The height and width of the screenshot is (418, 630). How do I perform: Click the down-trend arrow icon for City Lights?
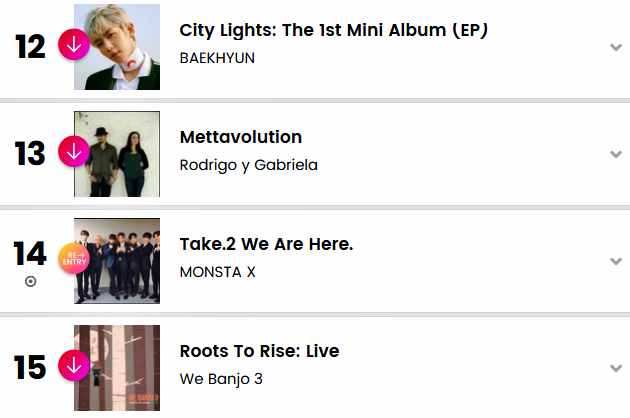tap(73, 46)
